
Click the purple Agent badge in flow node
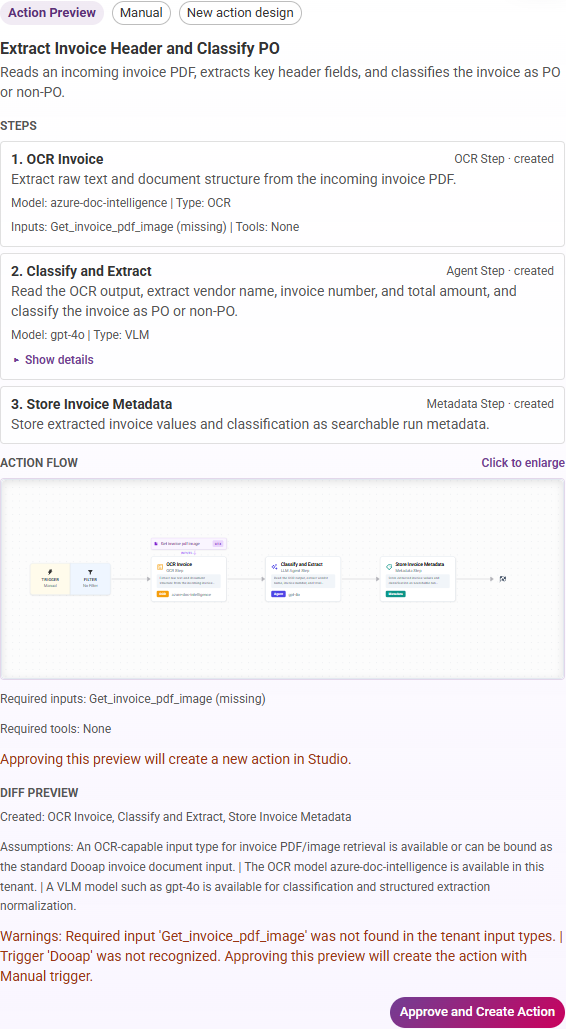click(278, 594)
